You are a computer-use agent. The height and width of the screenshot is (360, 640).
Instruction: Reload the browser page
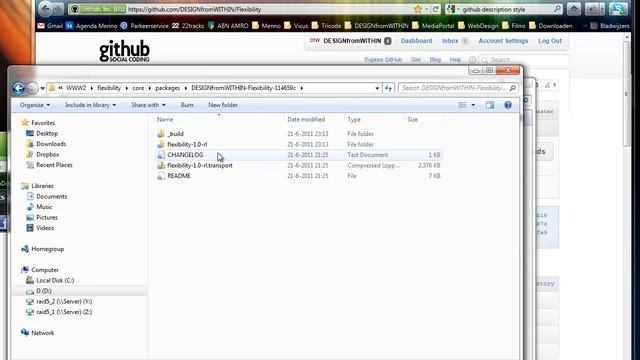pos(436,9)
